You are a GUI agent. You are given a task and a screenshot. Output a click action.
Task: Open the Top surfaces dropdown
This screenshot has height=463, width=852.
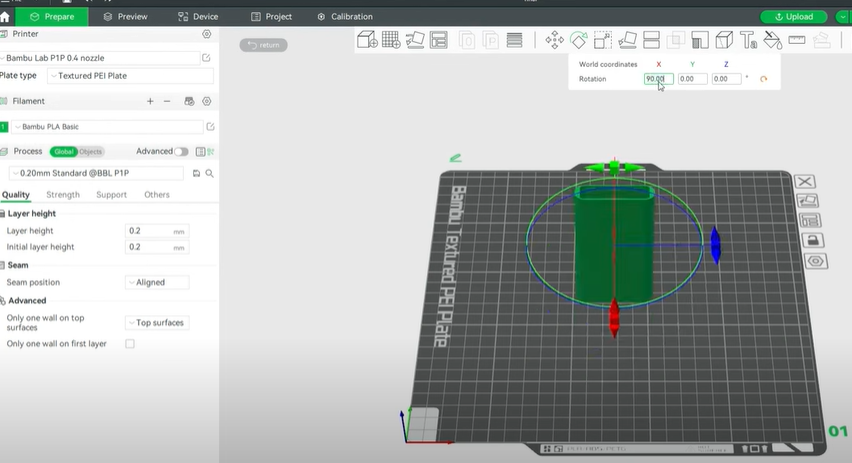157,322
